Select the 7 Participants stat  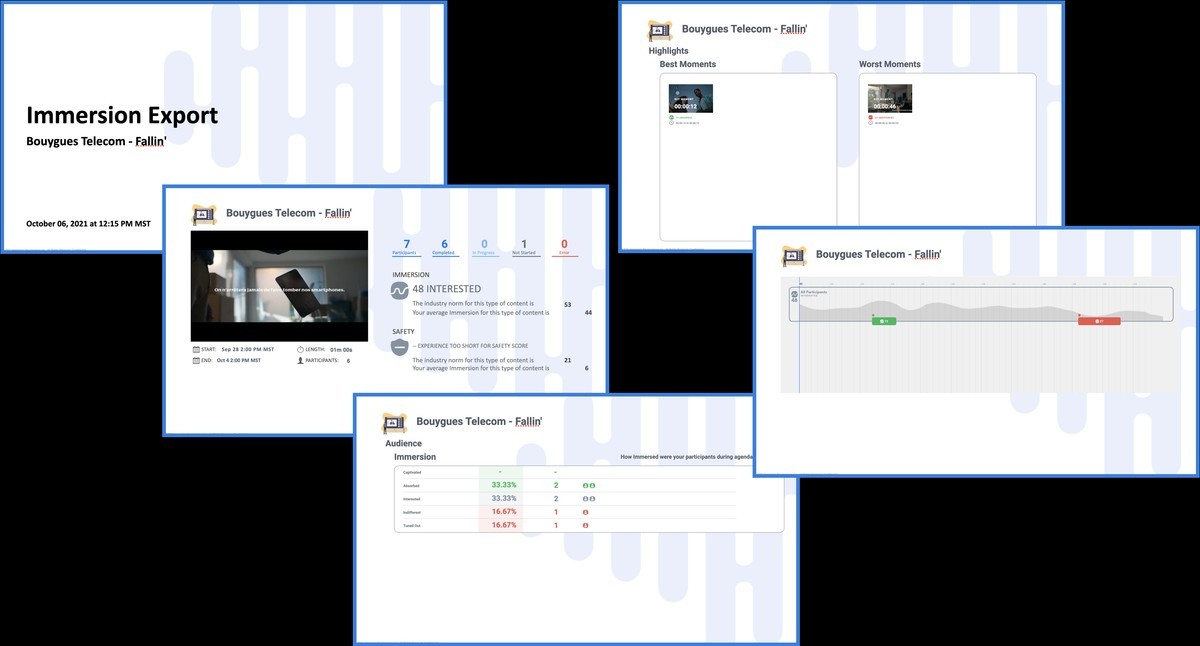tap(406, 247)
